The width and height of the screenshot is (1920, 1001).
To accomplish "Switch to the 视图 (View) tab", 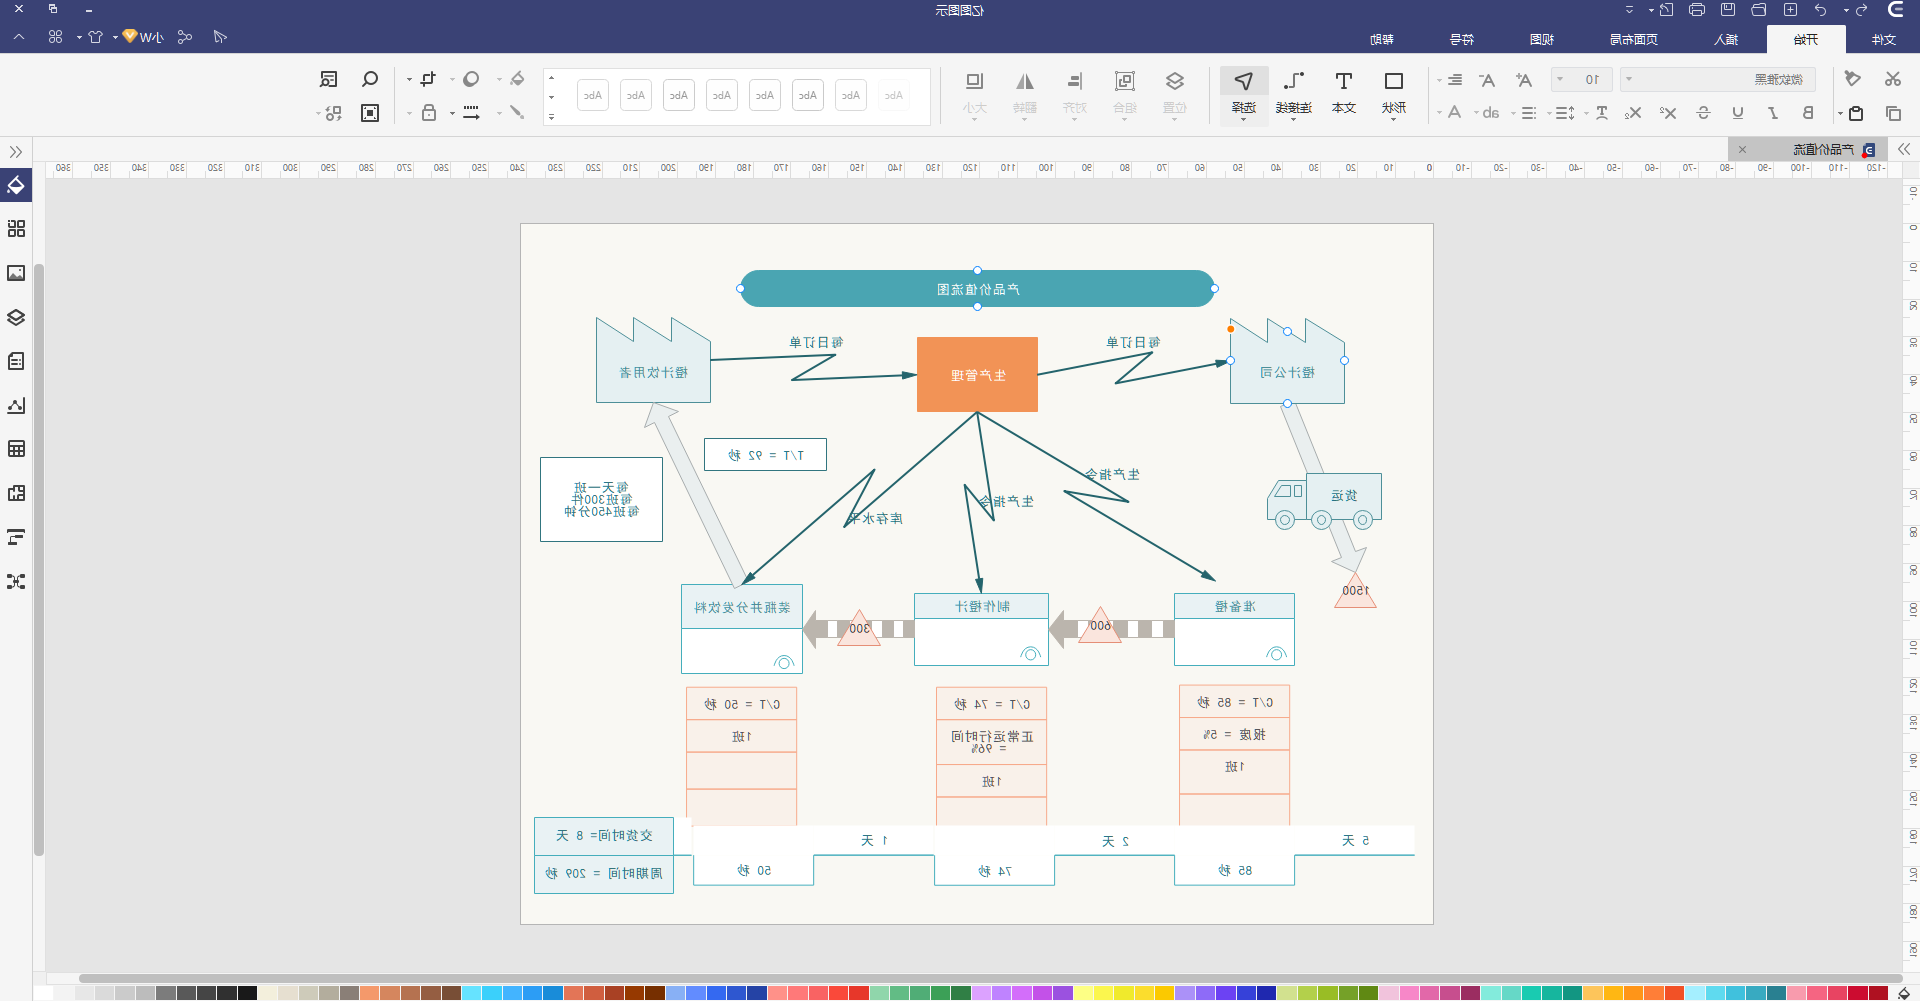I will pyautogui.click(x=1542, y=39).
